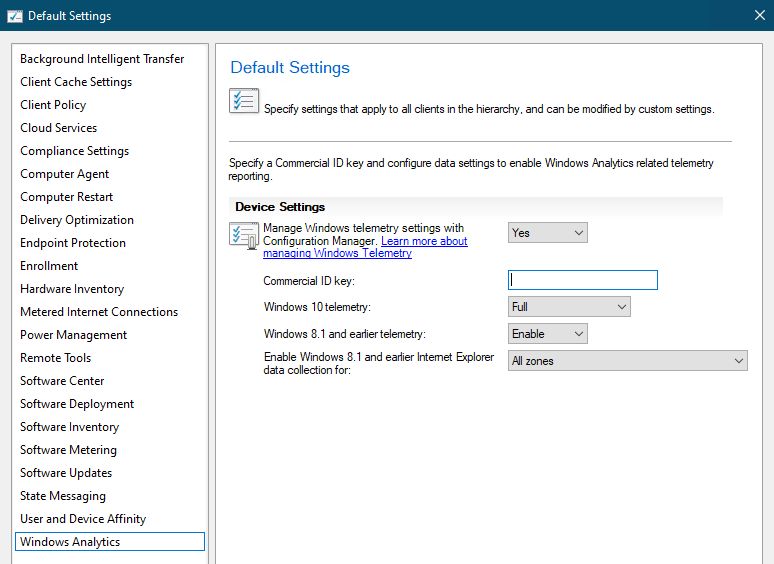The image size is (774, 564).
Task: Open Endpoint Protection settings
Action: coord(73,243)
